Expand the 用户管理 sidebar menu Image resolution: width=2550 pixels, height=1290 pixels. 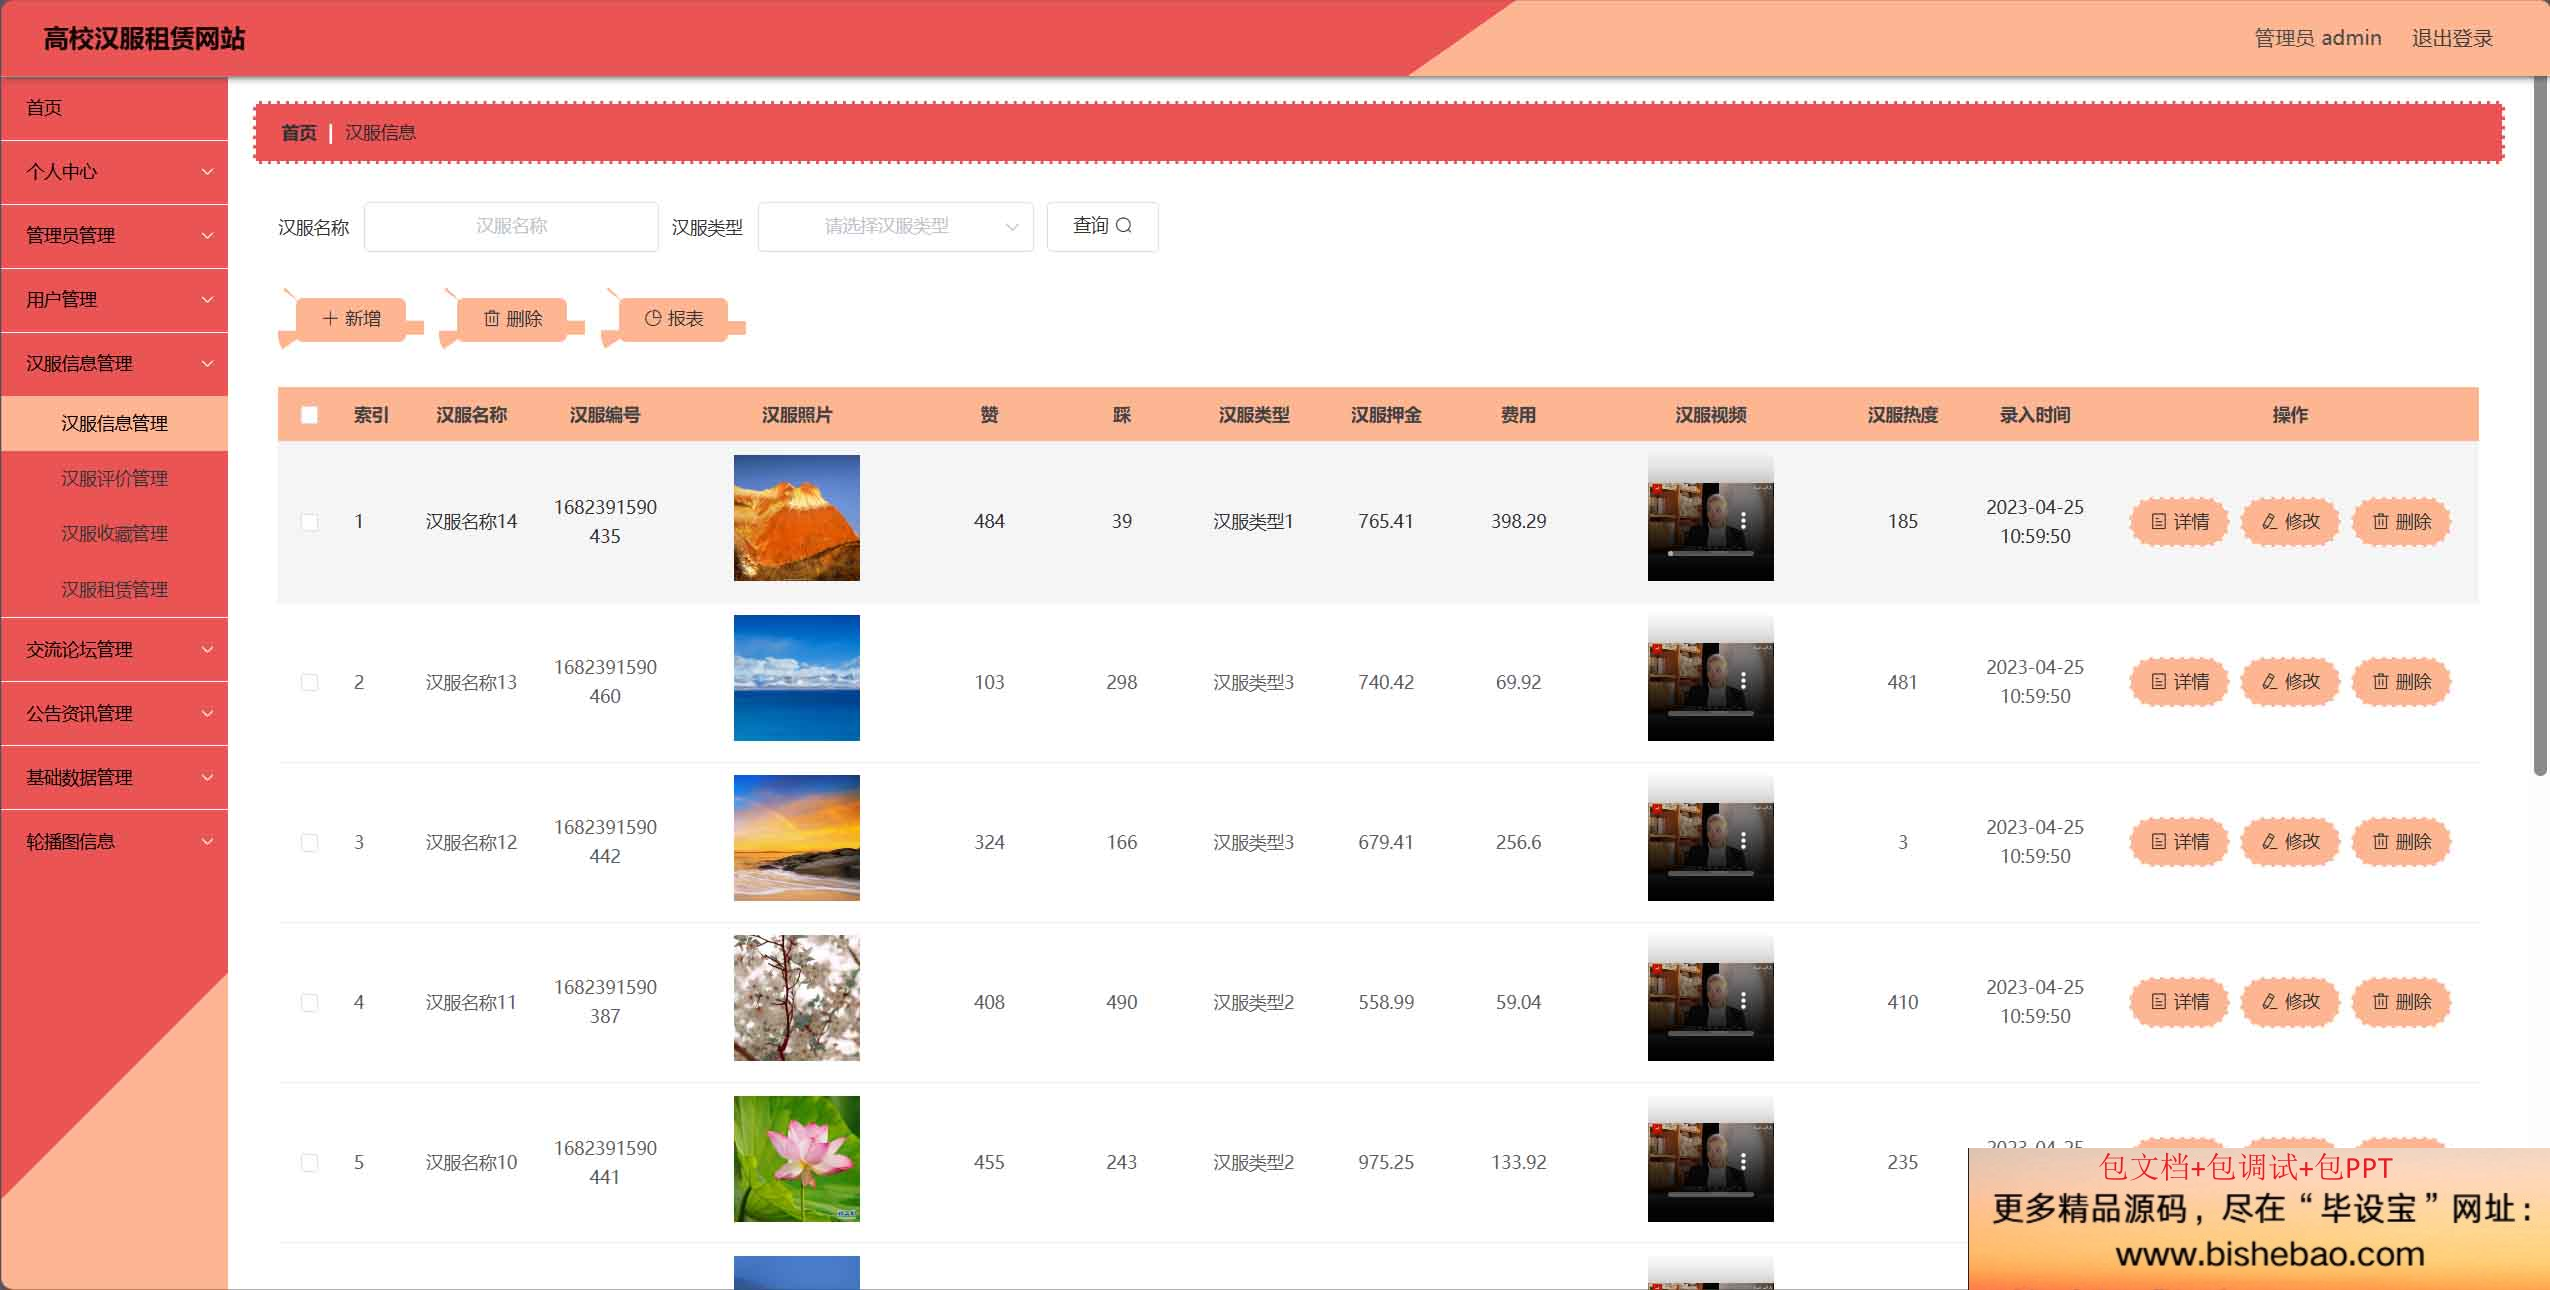(114, 300)
